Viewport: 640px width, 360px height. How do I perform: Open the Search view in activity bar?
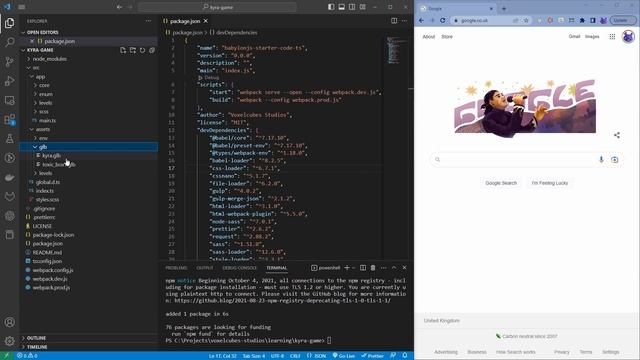click(x=9, y=42)
